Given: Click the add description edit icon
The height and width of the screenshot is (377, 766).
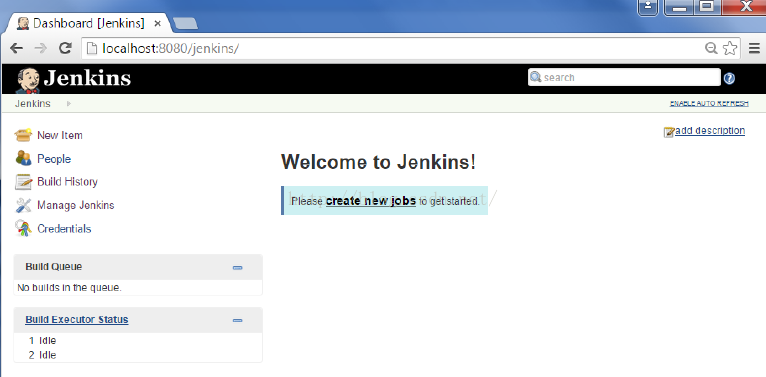Looking at the screenshot, I should pyautogui.click(x=669, y=132).
